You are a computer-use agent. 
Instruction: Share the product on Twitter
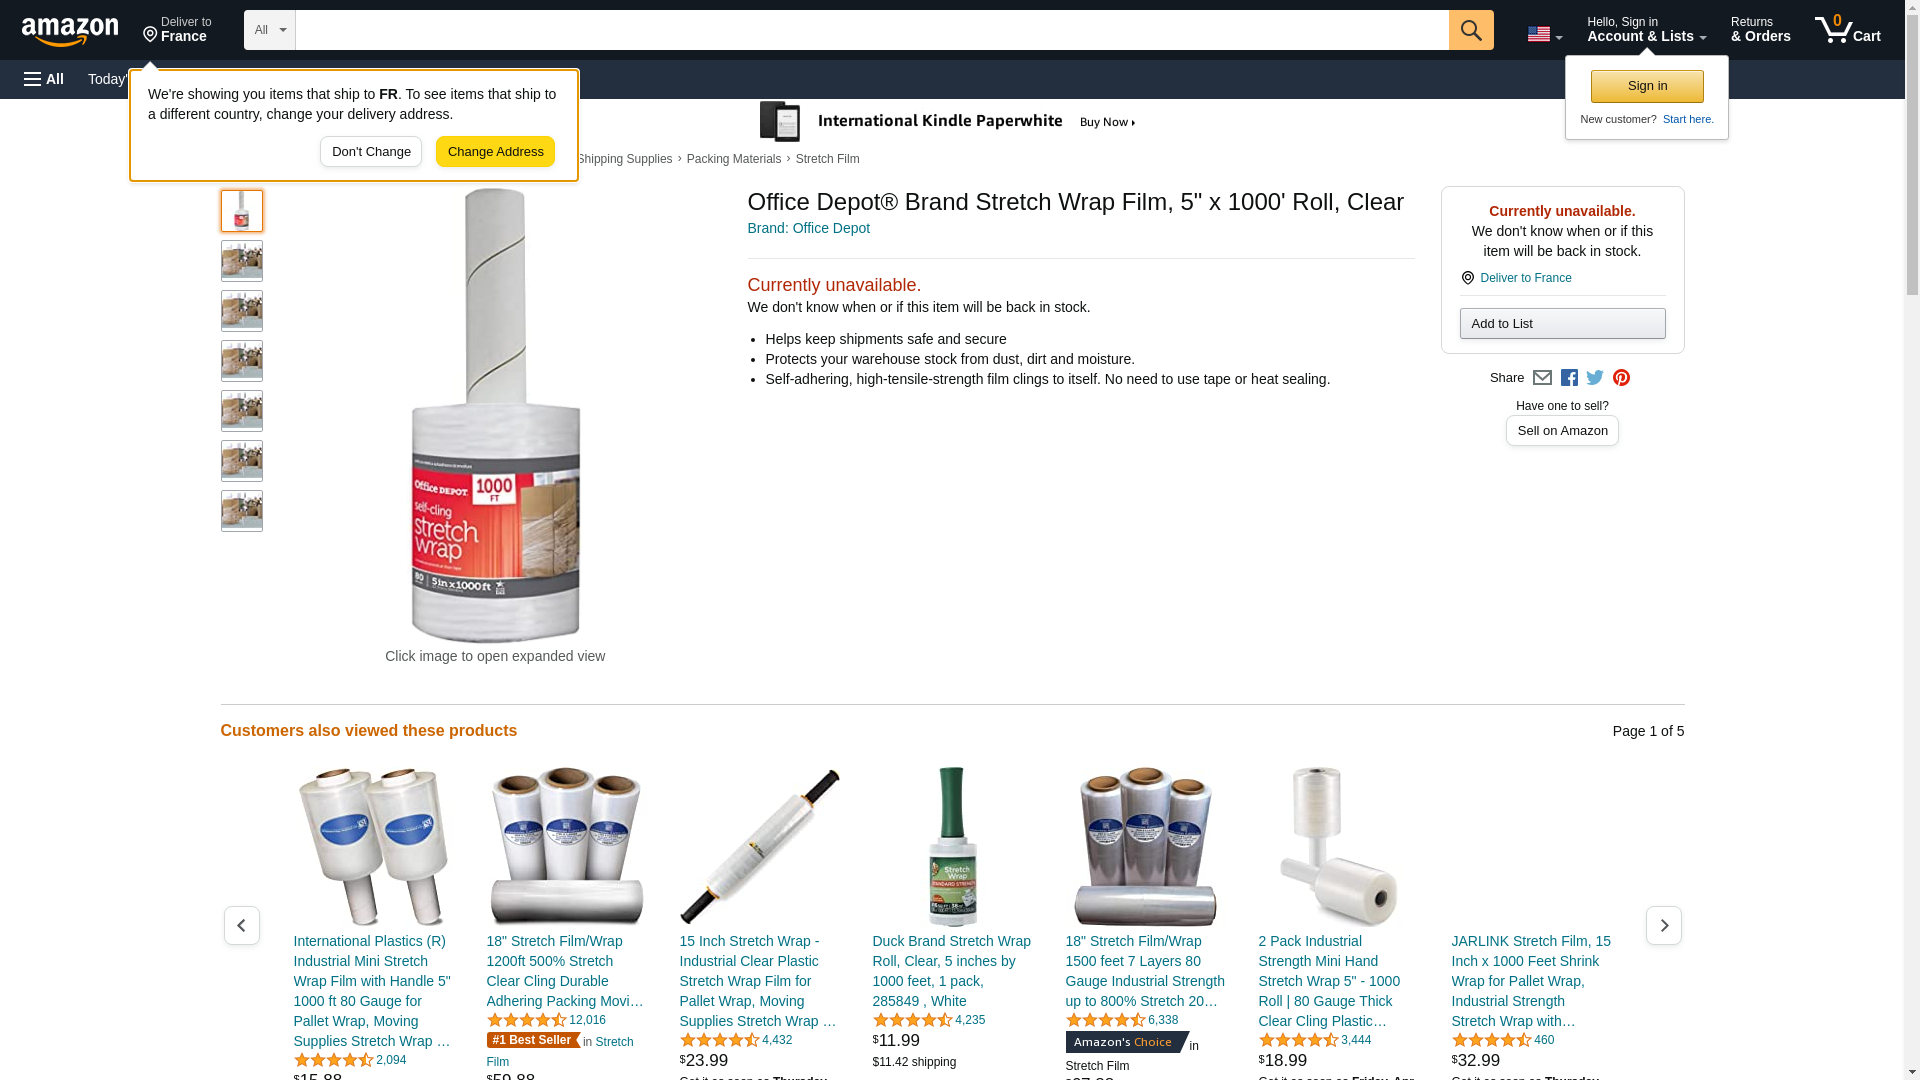pos(1595,378)
